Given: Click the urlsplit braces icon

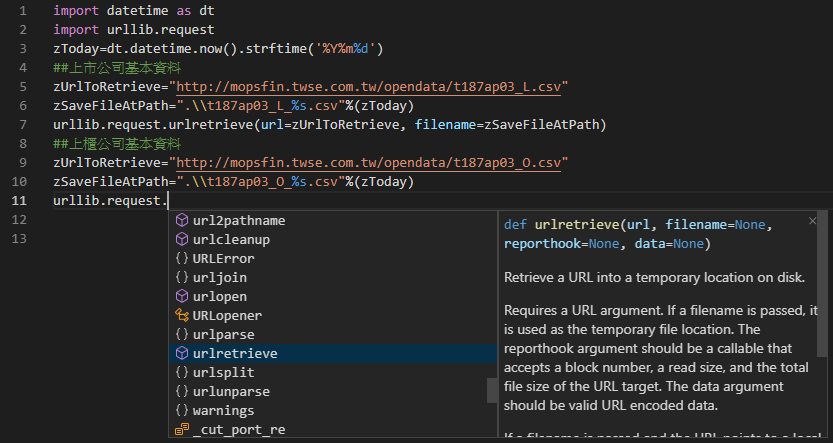Looking at the screenshot, I should (182, 372).
